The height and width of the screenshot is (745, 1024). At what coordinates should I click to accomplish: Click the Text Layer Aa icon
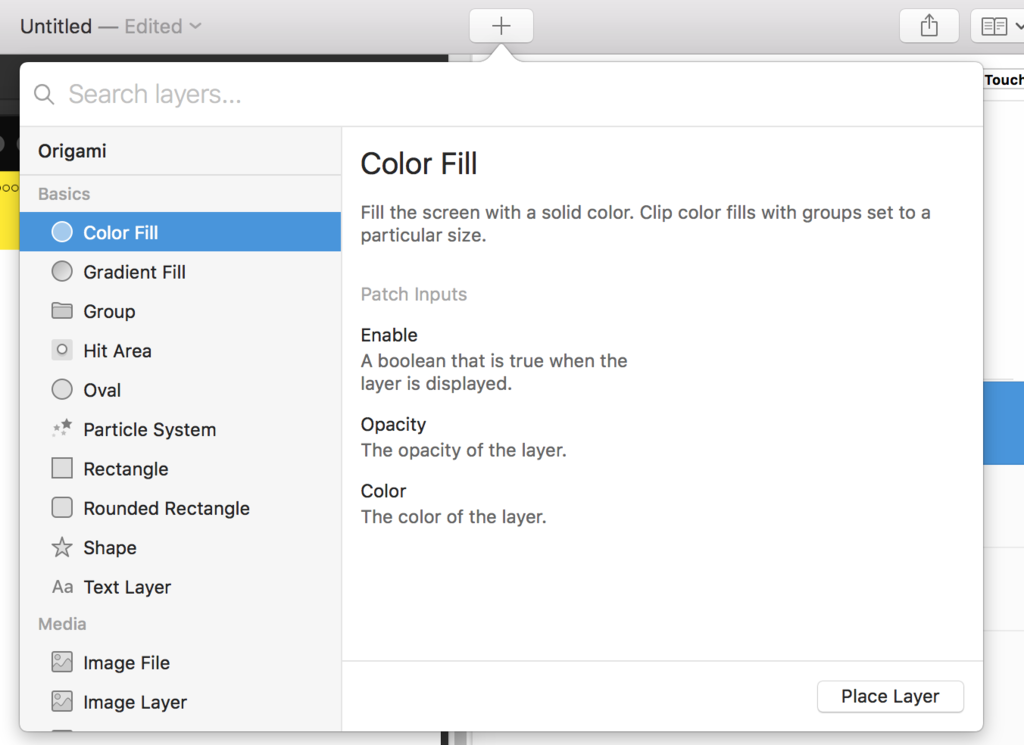[x=62, y=587]
